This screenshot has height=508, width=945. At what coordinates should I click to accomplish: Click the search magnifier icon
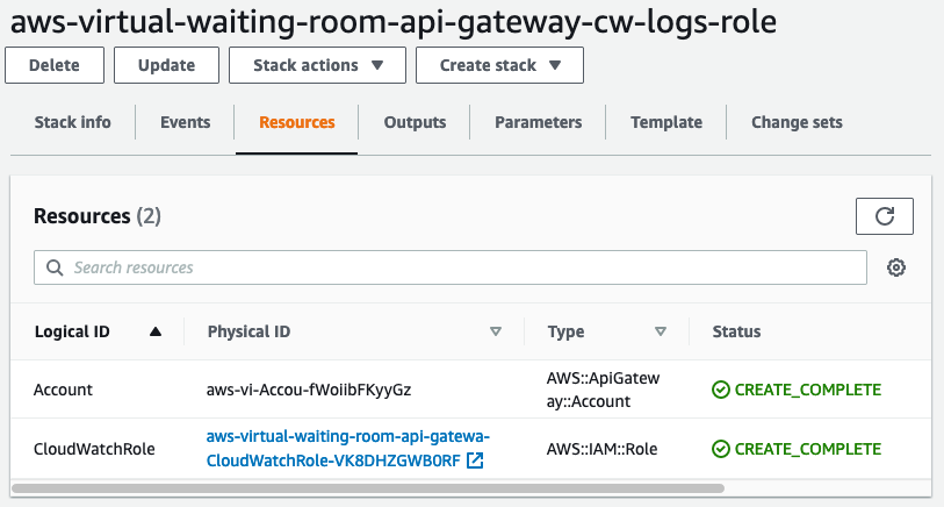pyautogui.click(x=54, y=268)
